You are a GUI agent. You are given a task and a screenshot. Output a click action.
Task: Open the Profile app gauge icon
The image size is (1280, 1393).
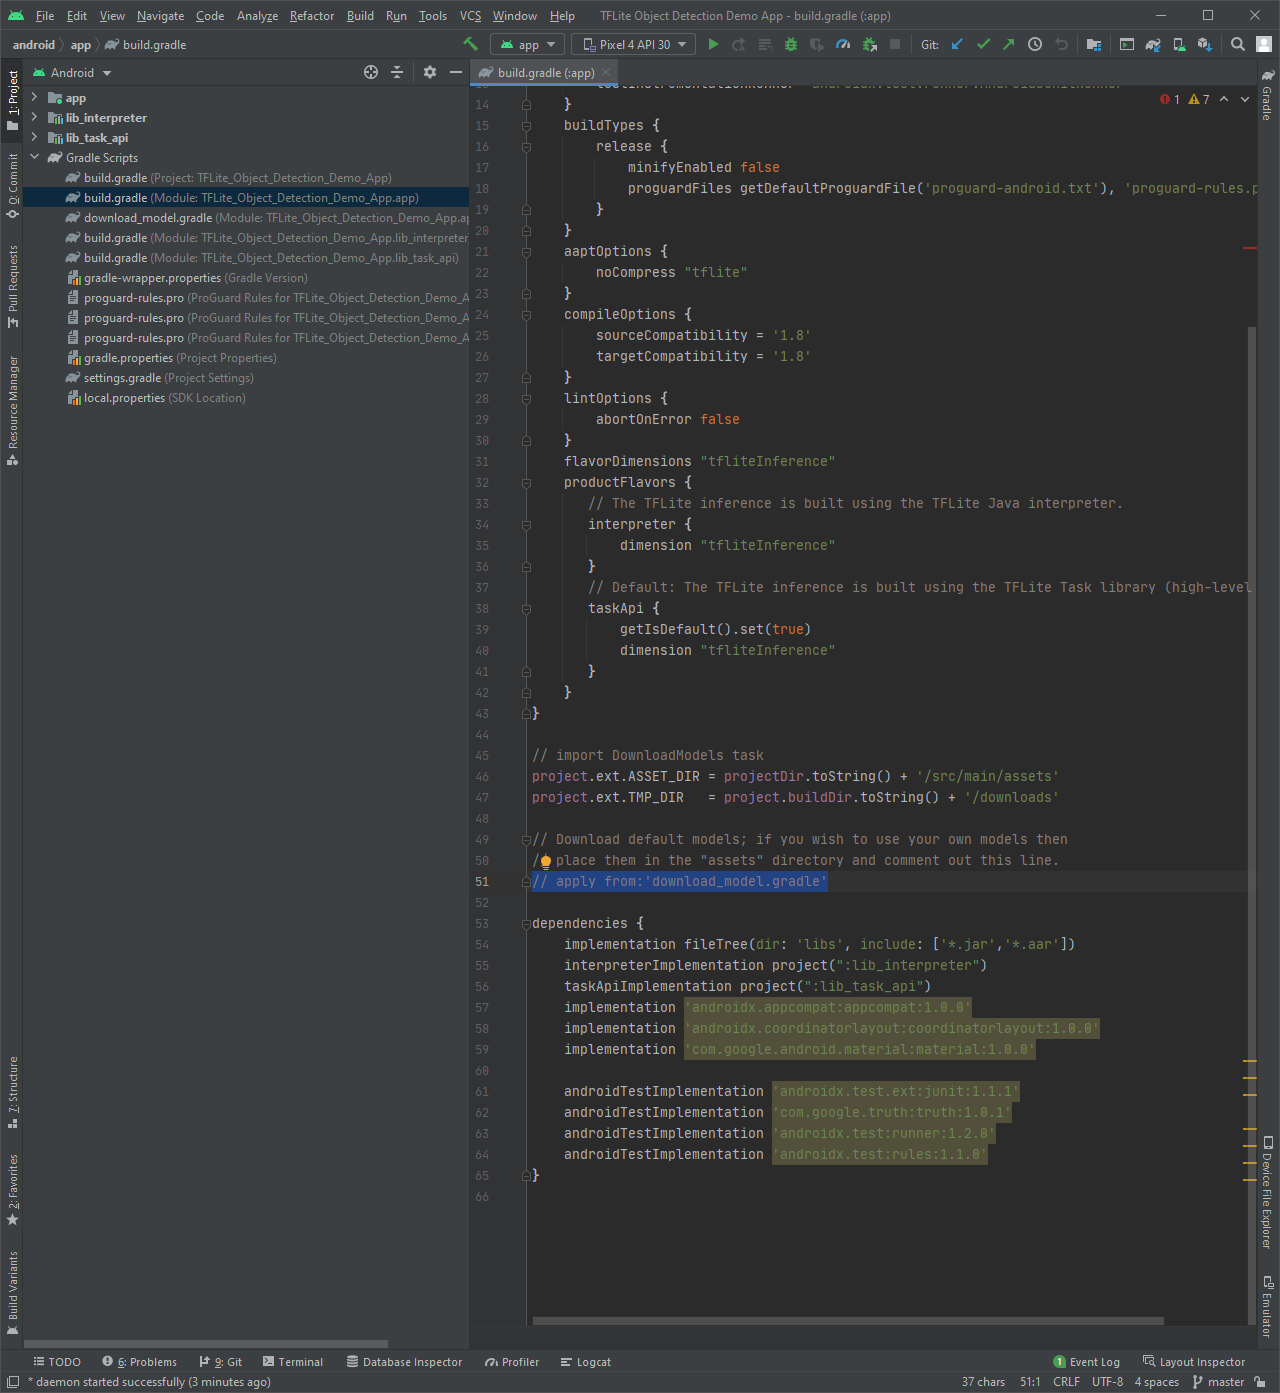843,44
